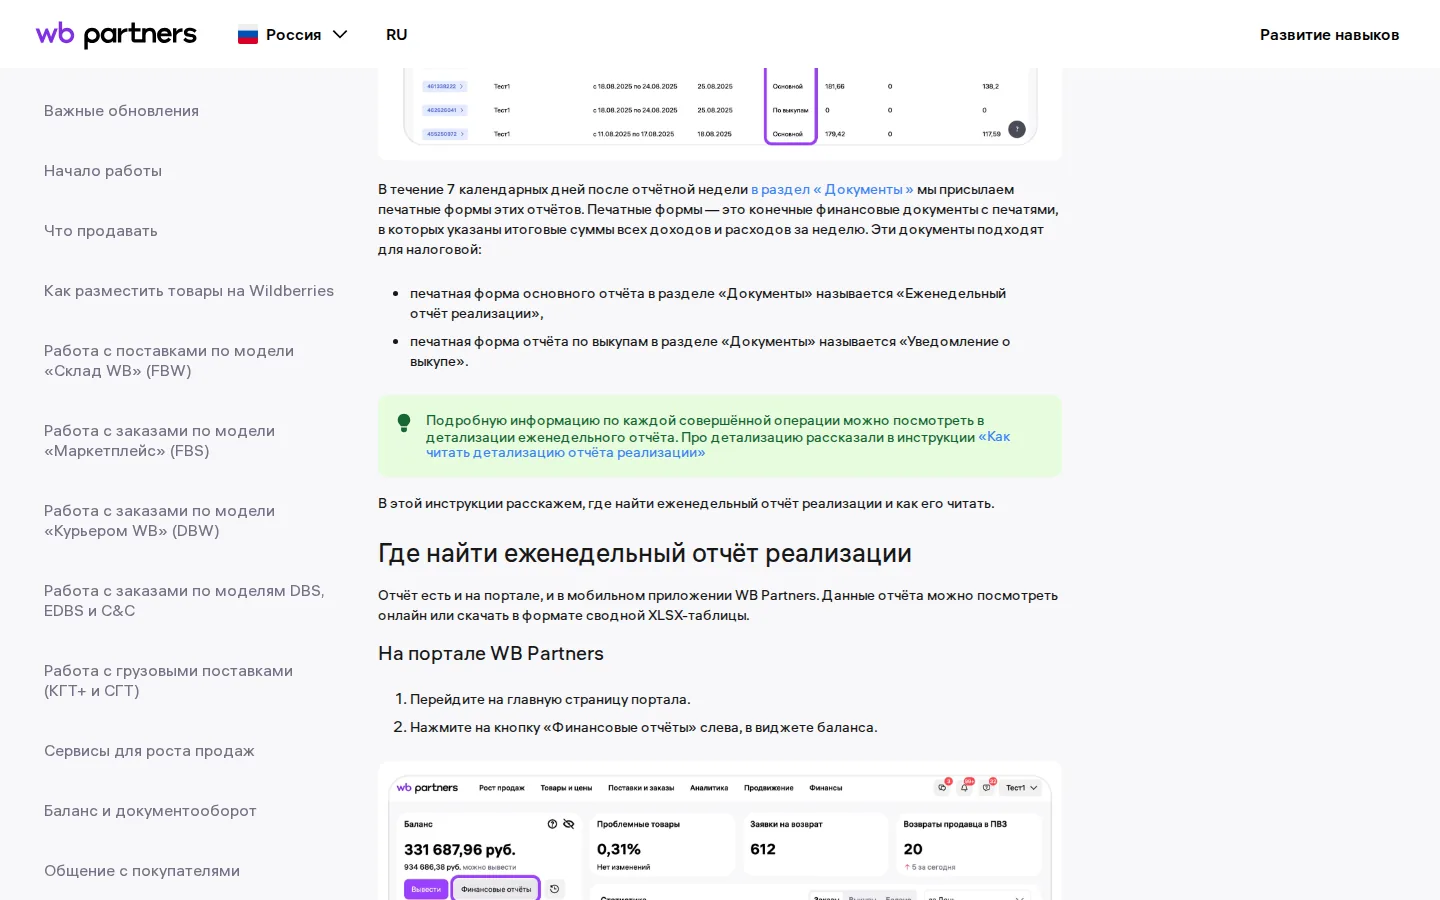Click the 331 687,96 руб. balance amount
1440x900 pixels.
pyautogui.click(x=460, y=849)
